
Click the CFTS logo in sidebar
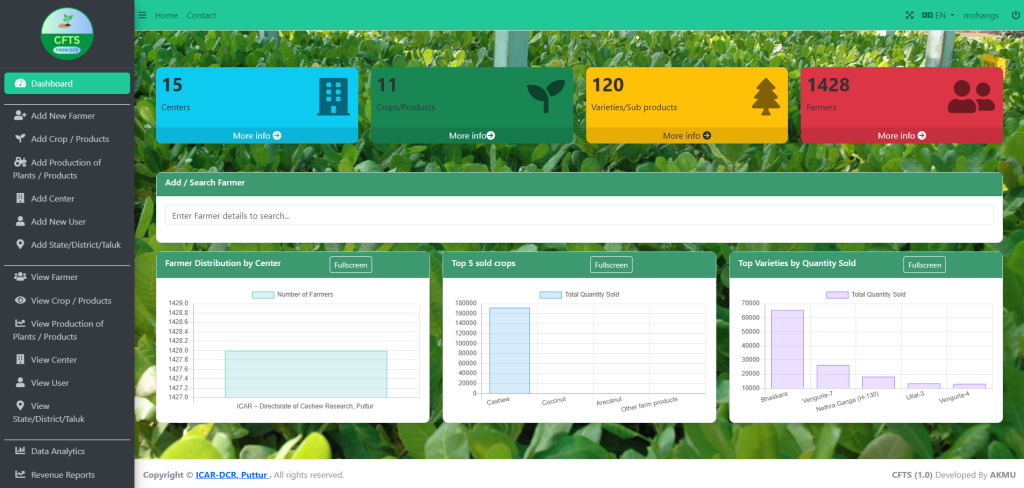click(x=67, y=34)
